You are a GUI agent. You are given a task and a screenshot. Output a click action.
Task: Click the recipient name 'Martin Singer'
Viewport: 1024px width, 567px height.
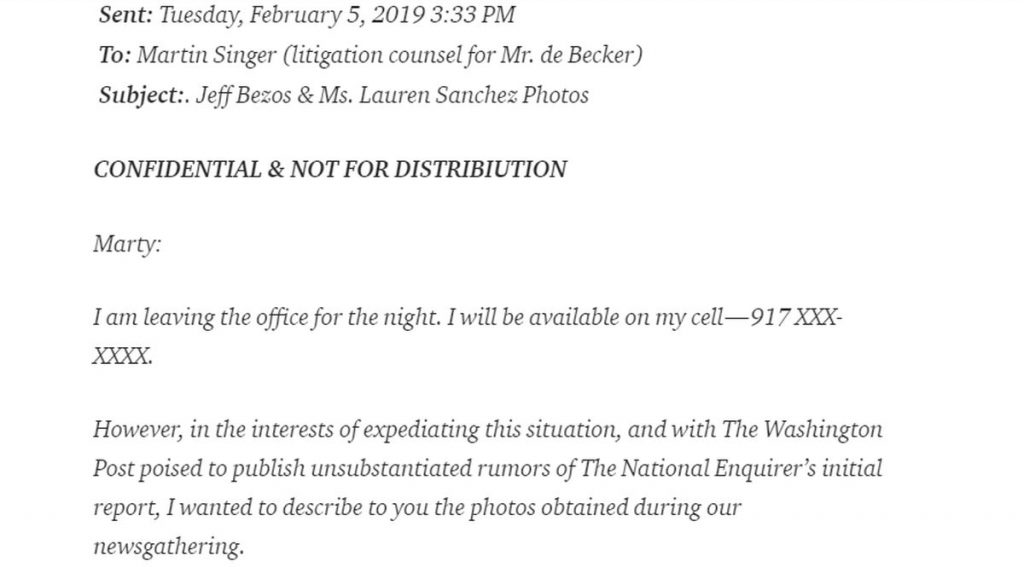[x=207, y=56]
